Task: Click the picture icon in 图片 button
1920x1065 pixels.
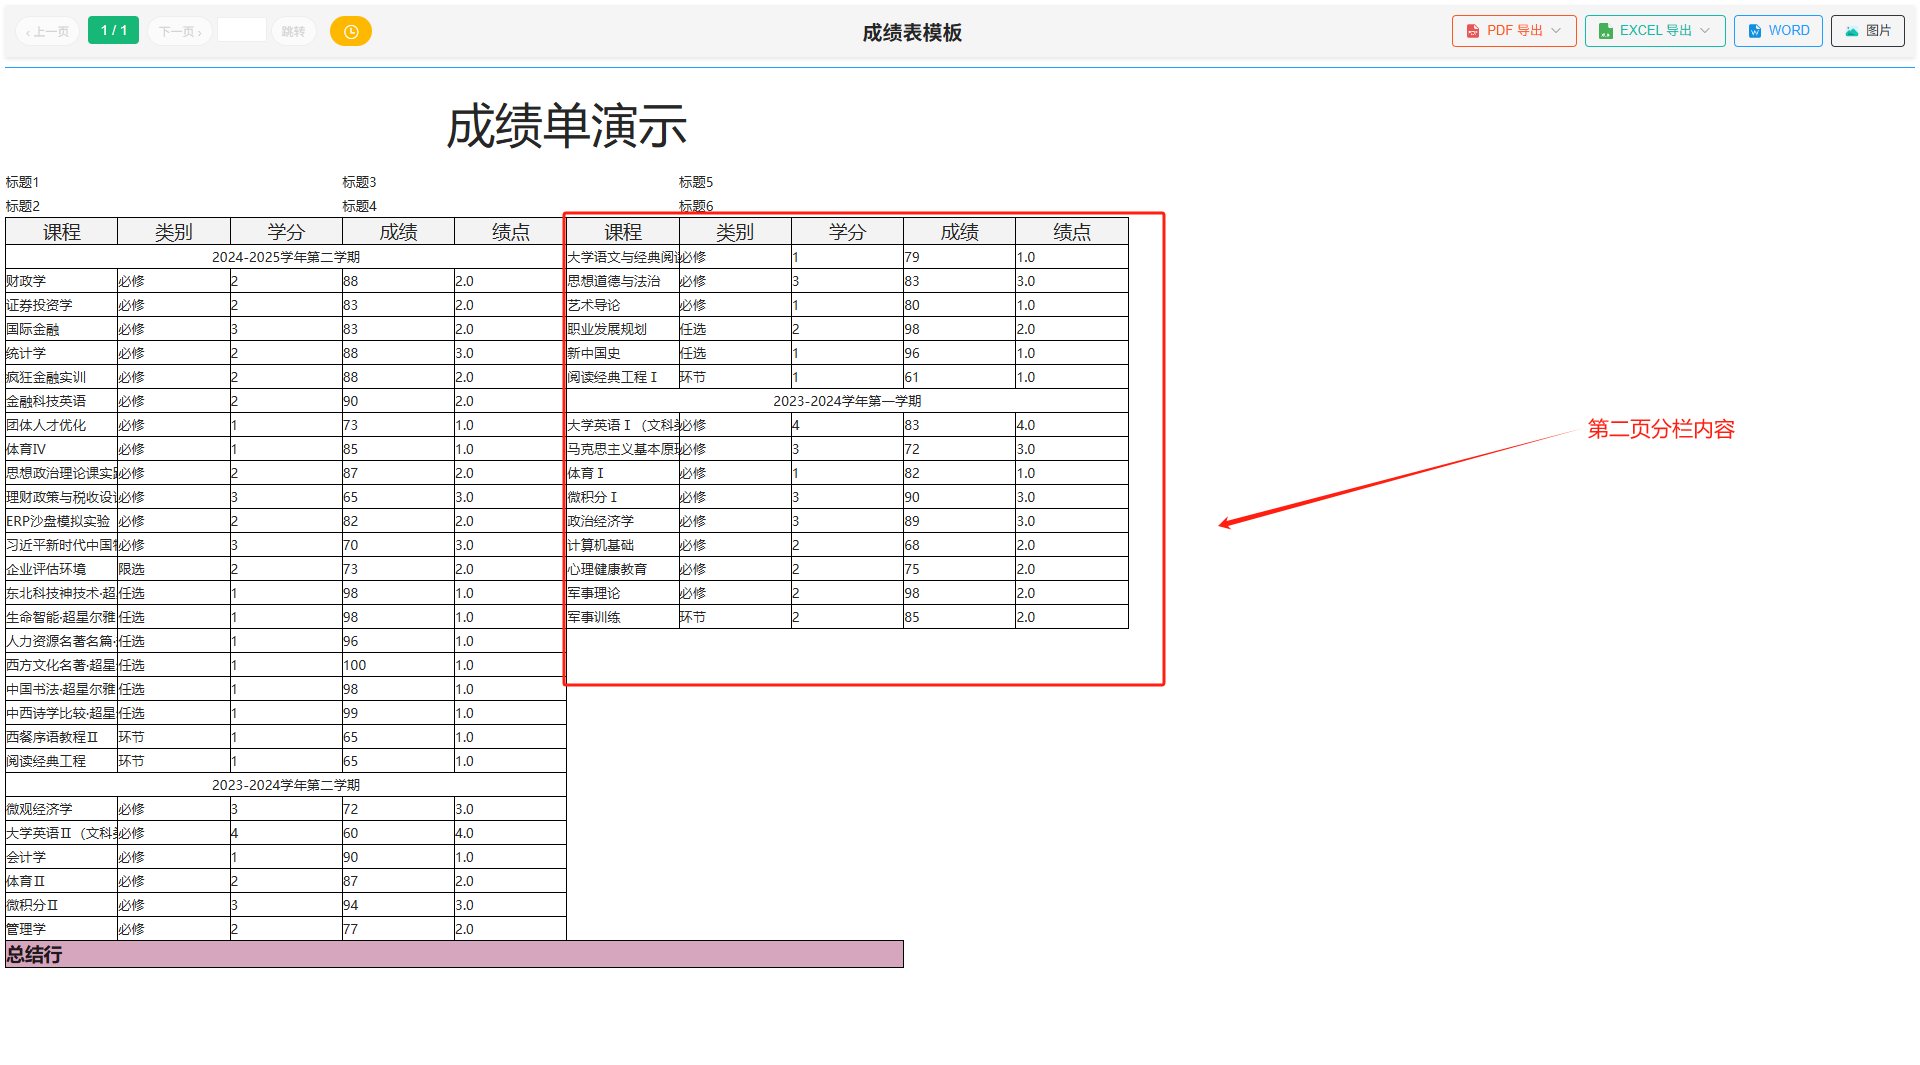Action: coord(1852,31)
